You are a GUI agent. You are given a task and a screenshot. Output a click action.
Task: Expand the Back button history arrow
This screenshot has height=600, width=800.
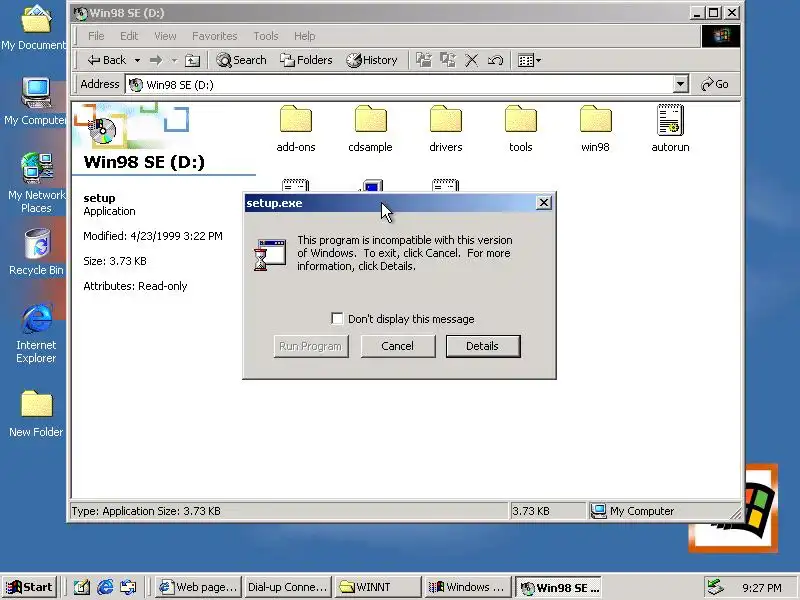(137, 60)
